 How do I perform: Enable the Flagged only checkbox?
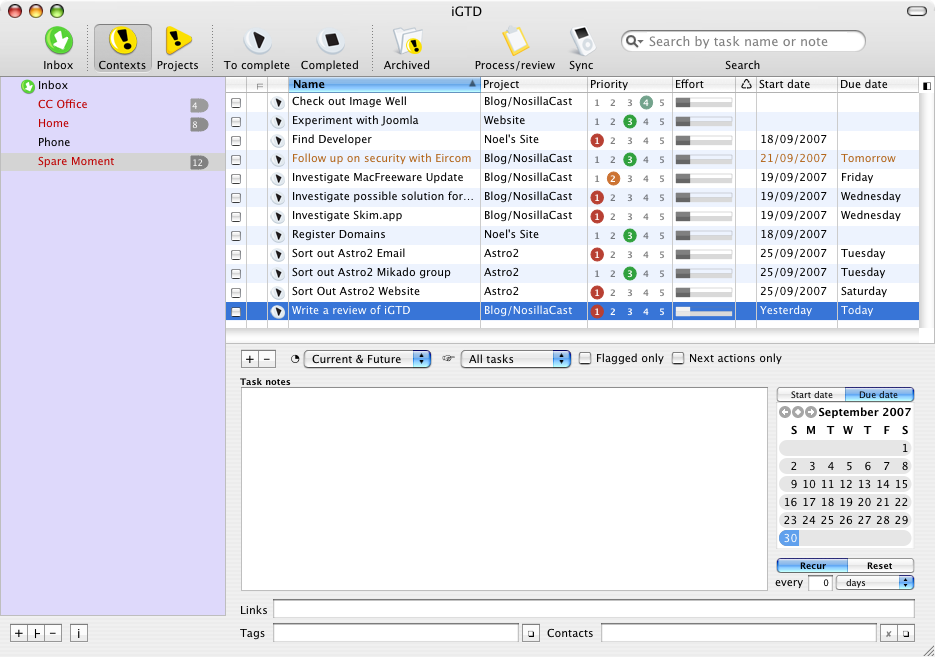coord(586,359)
